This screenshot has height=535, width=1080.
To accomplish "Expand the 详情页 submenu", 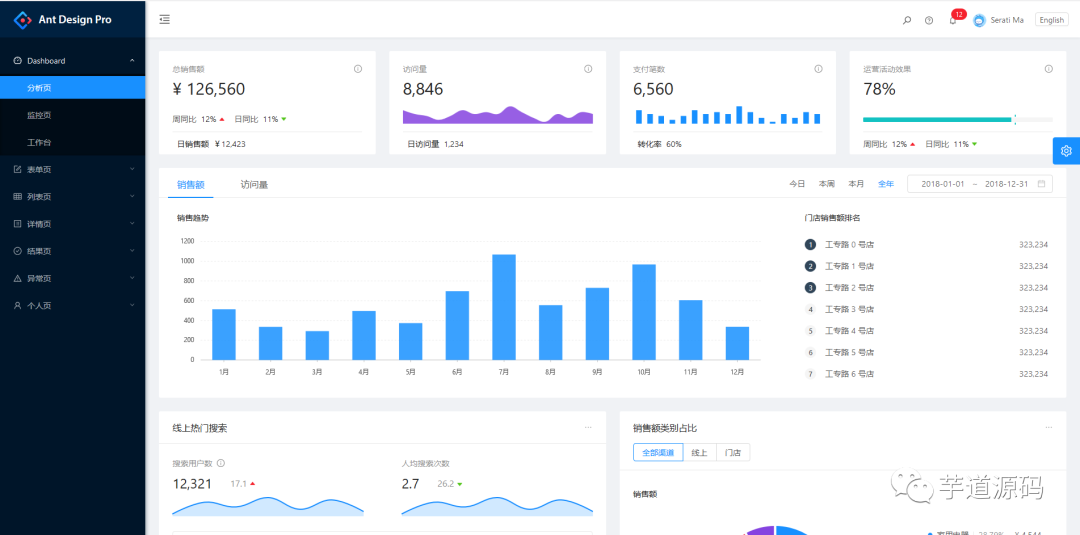I will point(132,224).
